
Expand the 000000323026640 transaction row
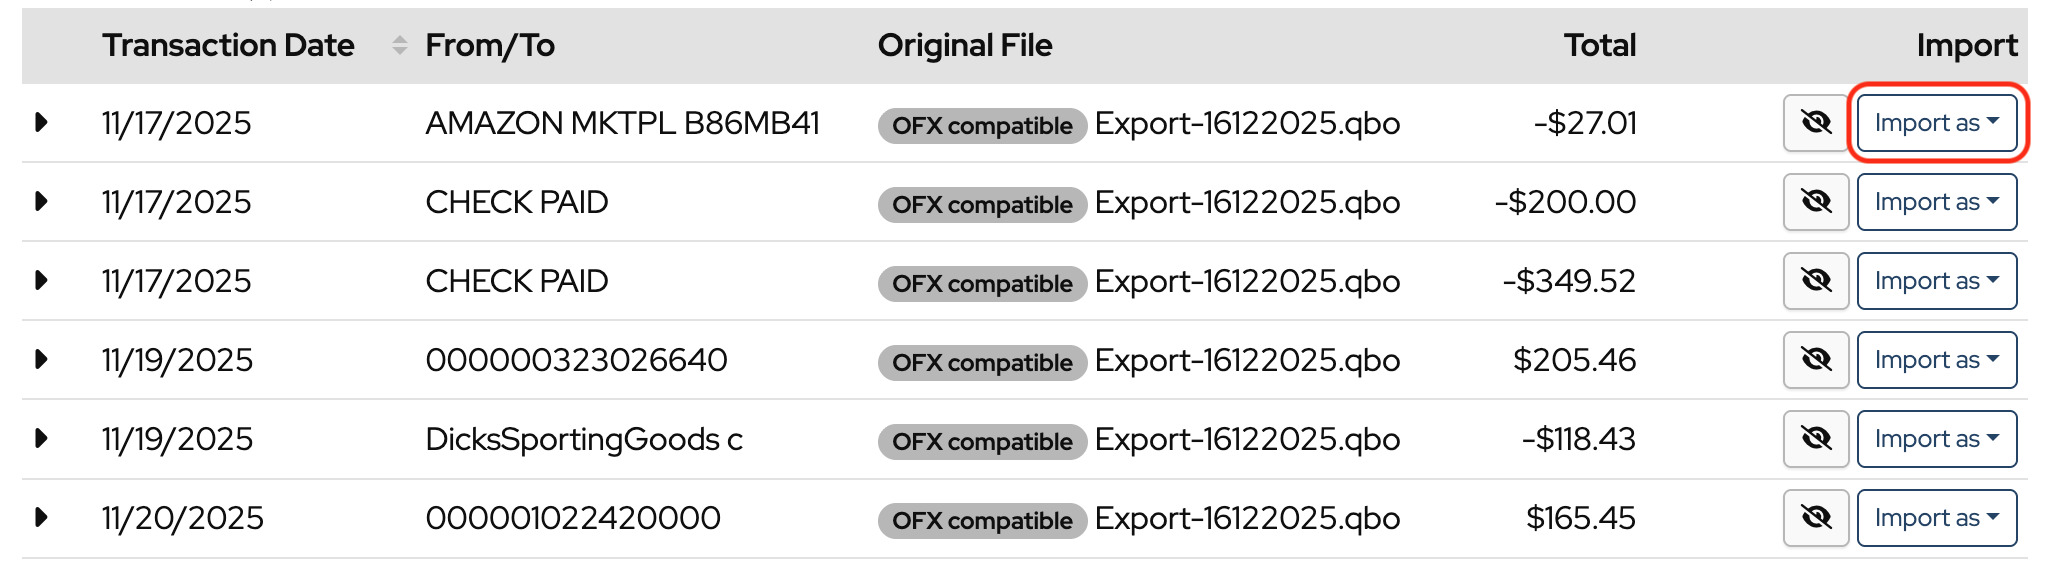(x=41, y=360)
